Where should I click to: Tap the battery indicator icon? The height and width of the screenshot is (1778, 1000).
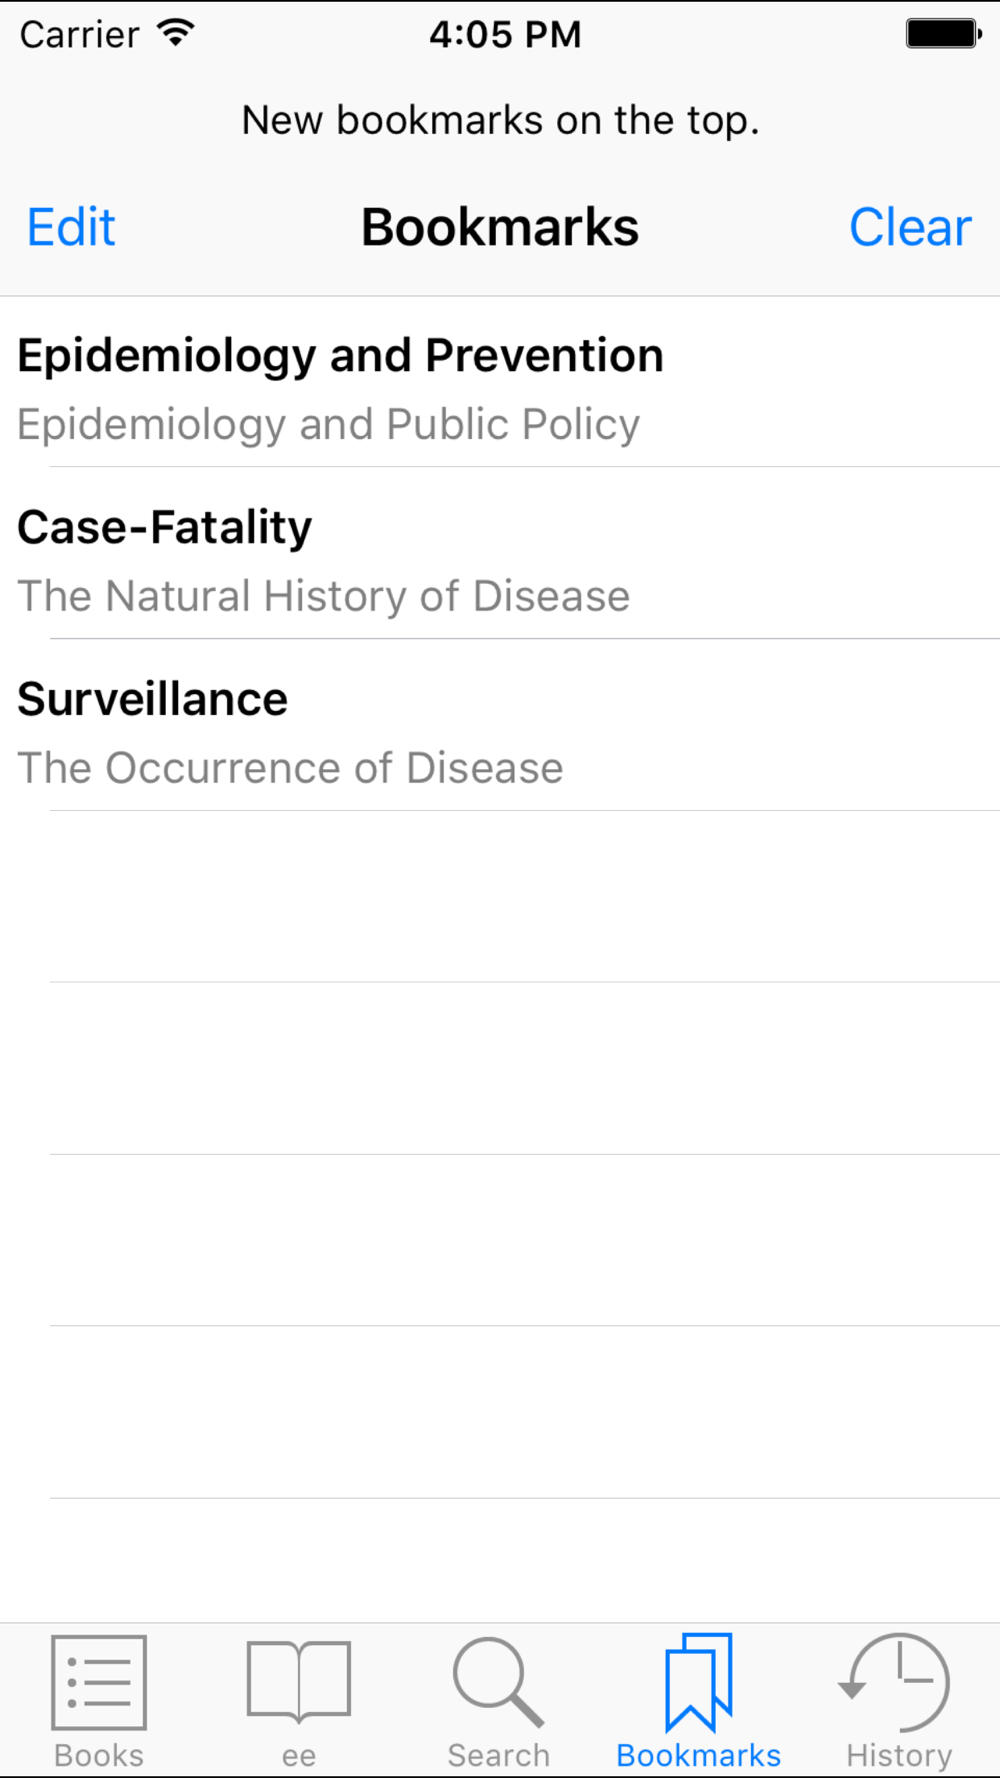pos(944,34)
